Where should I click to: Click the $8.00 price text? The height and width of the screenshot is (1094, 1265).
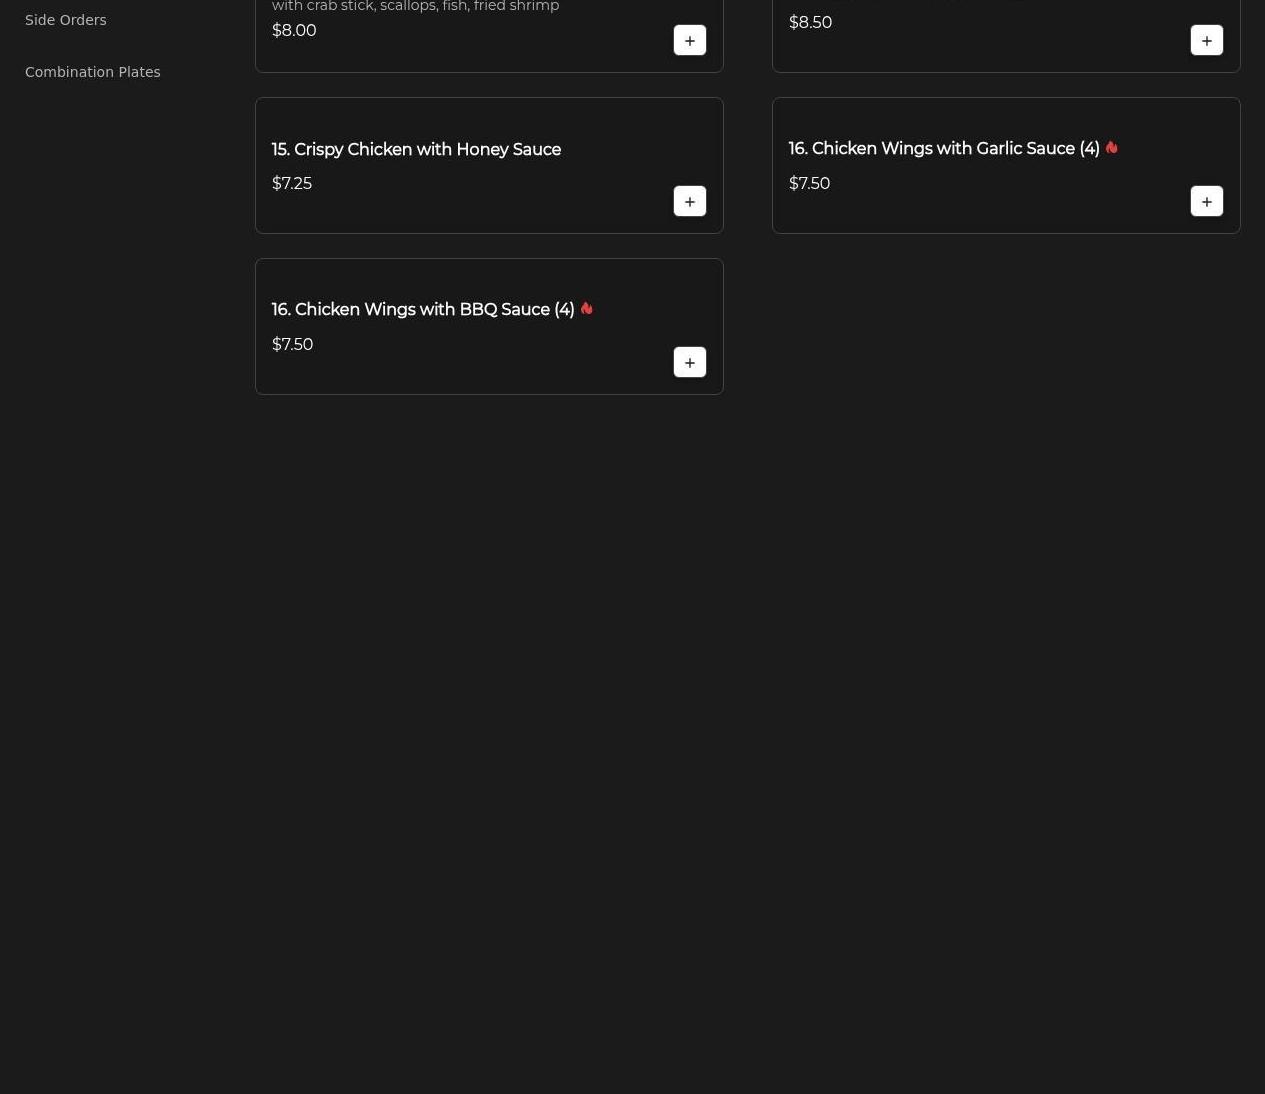pos(294,30)
